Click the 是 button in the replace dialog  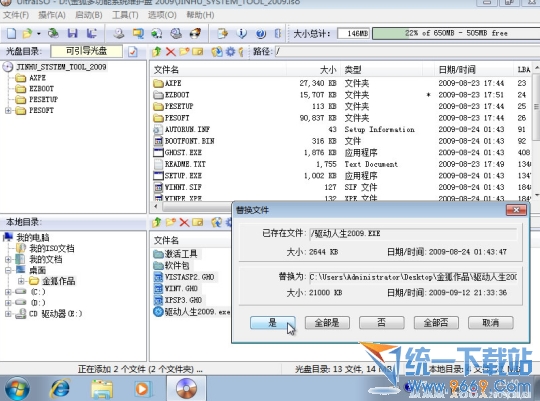click(272, 323)
